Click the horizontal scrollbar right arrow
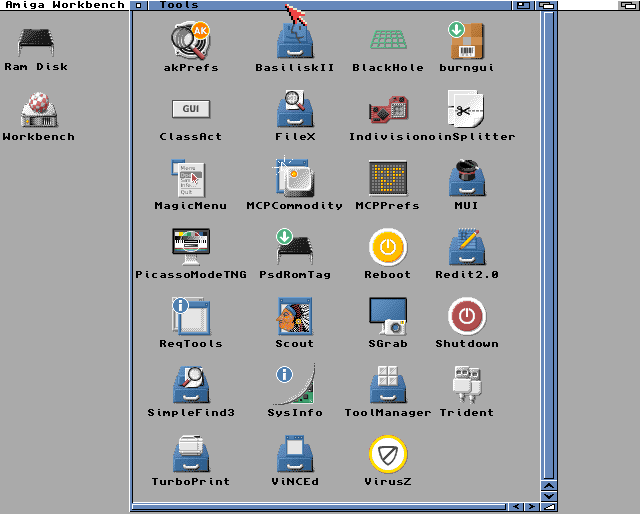Image resolution: width=640 pixels, height=514 pixels. pos(530,507)
